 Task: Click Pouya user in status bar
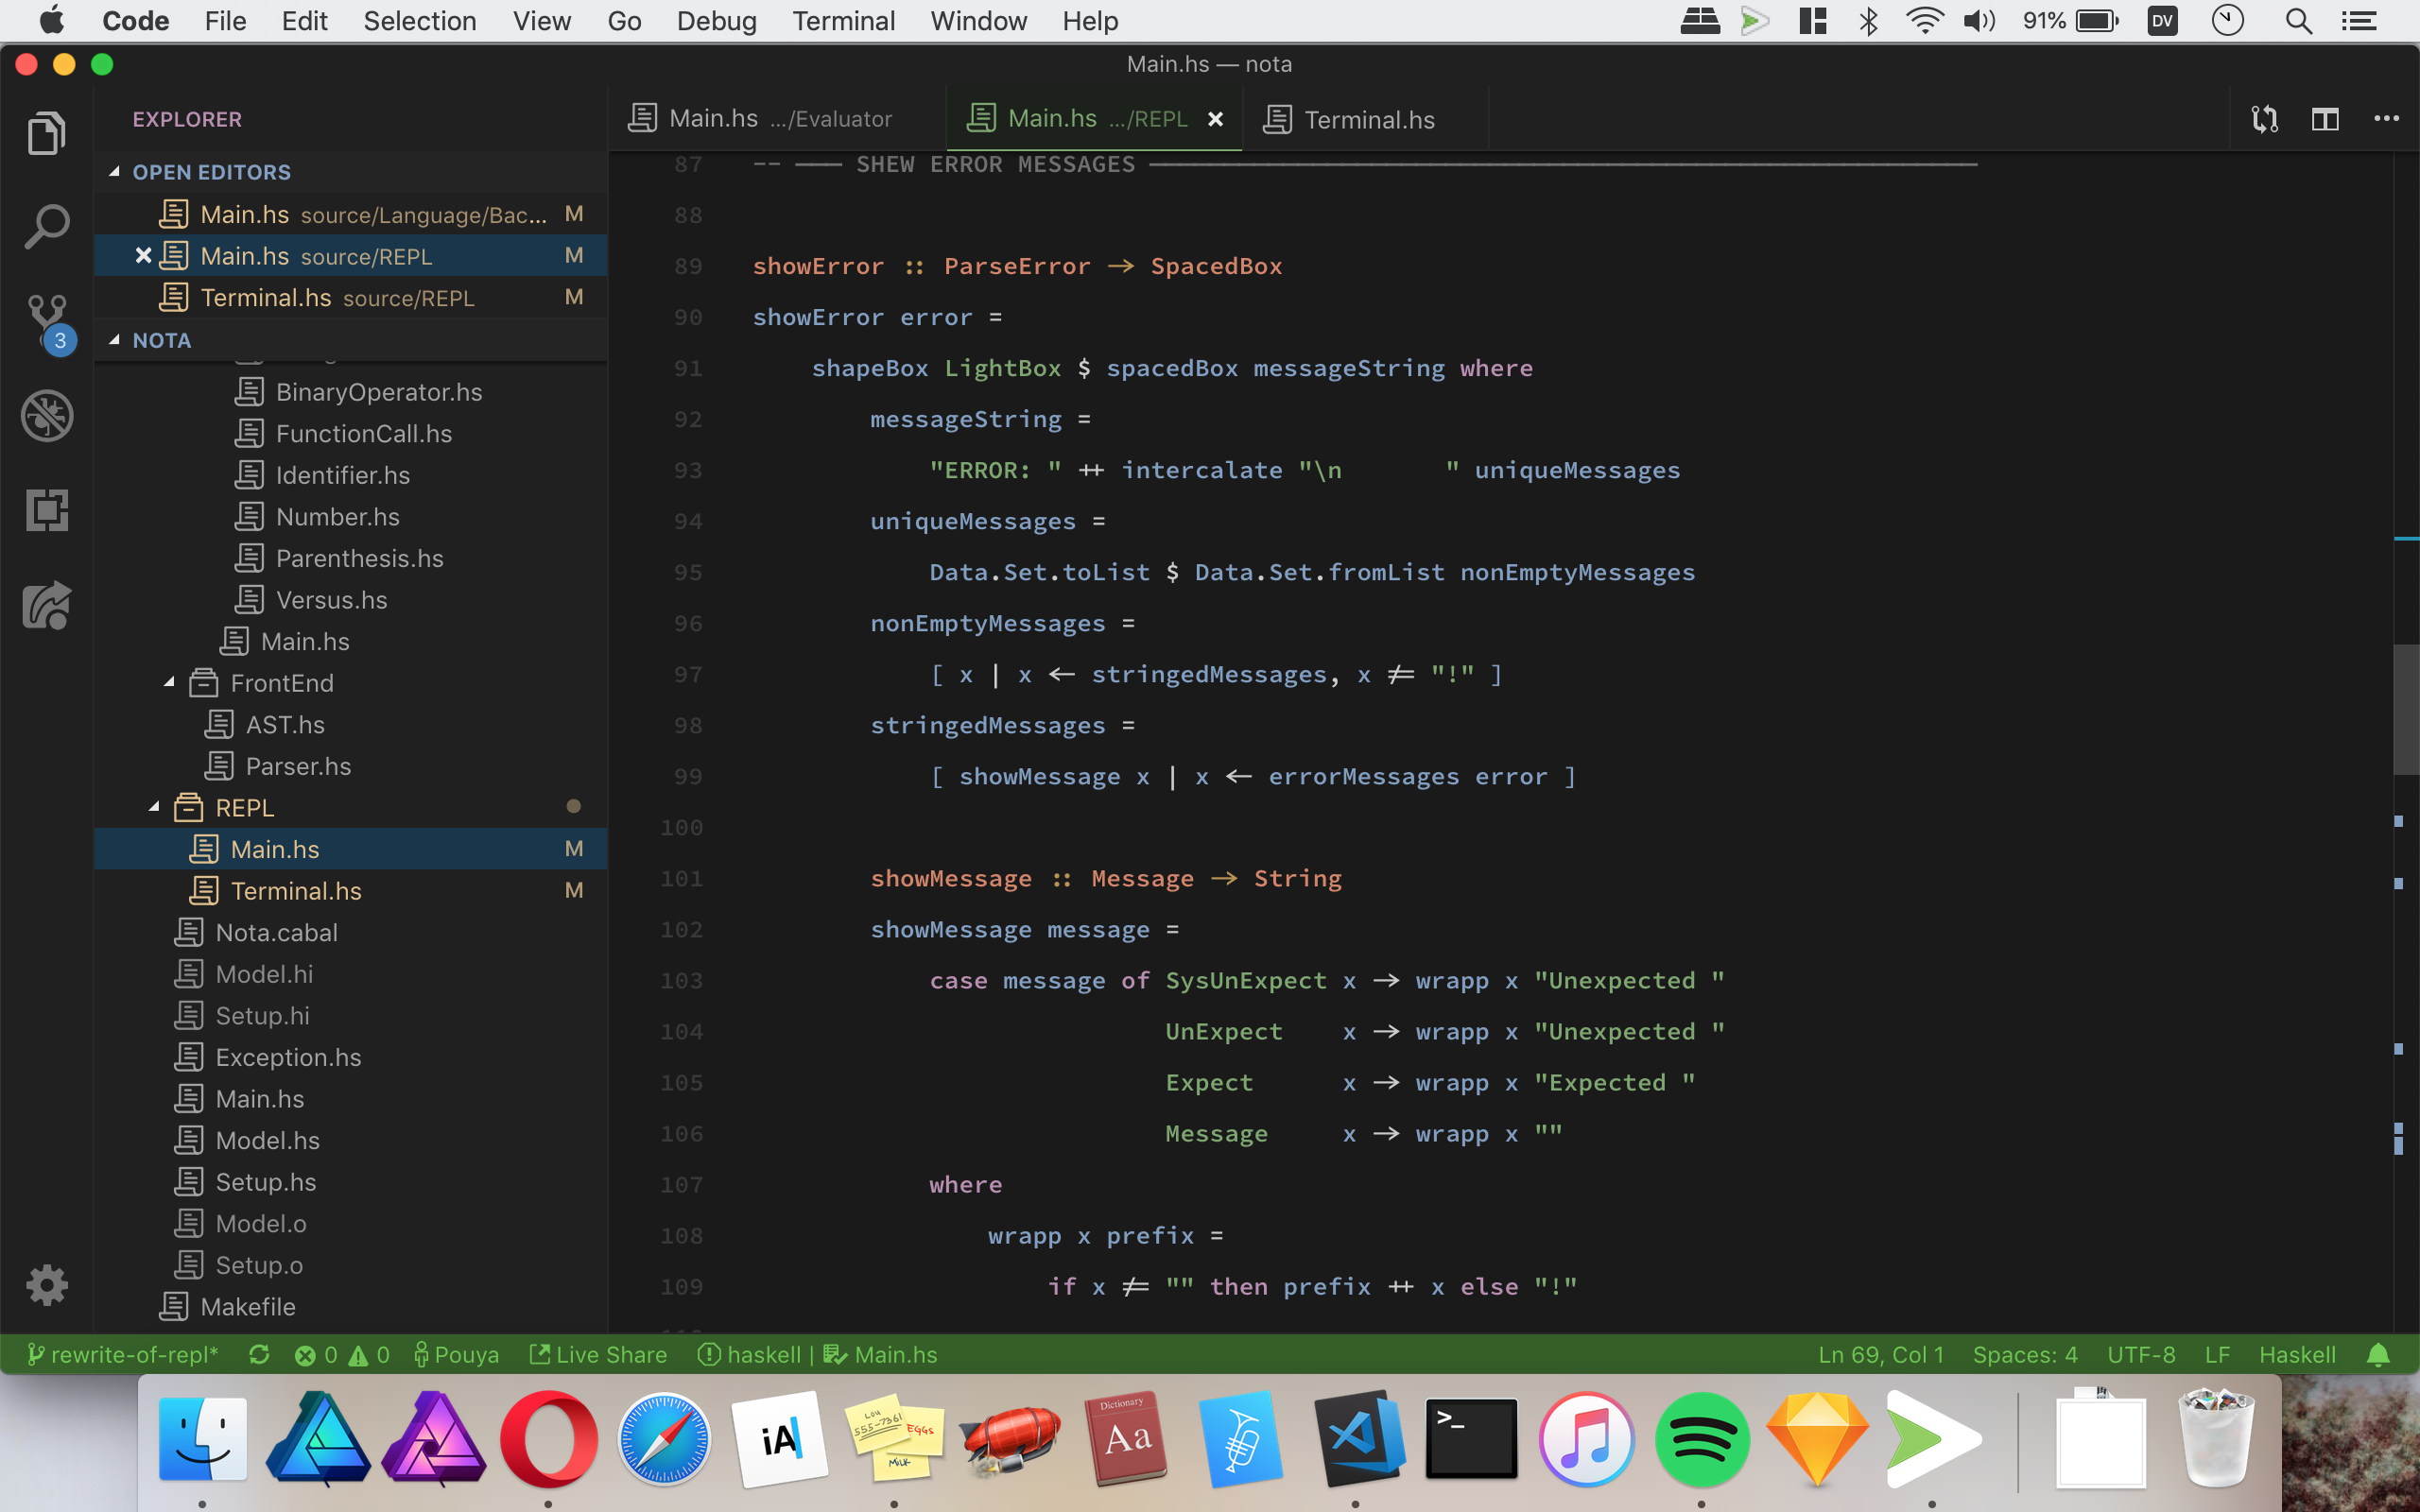click(456, 1355)
